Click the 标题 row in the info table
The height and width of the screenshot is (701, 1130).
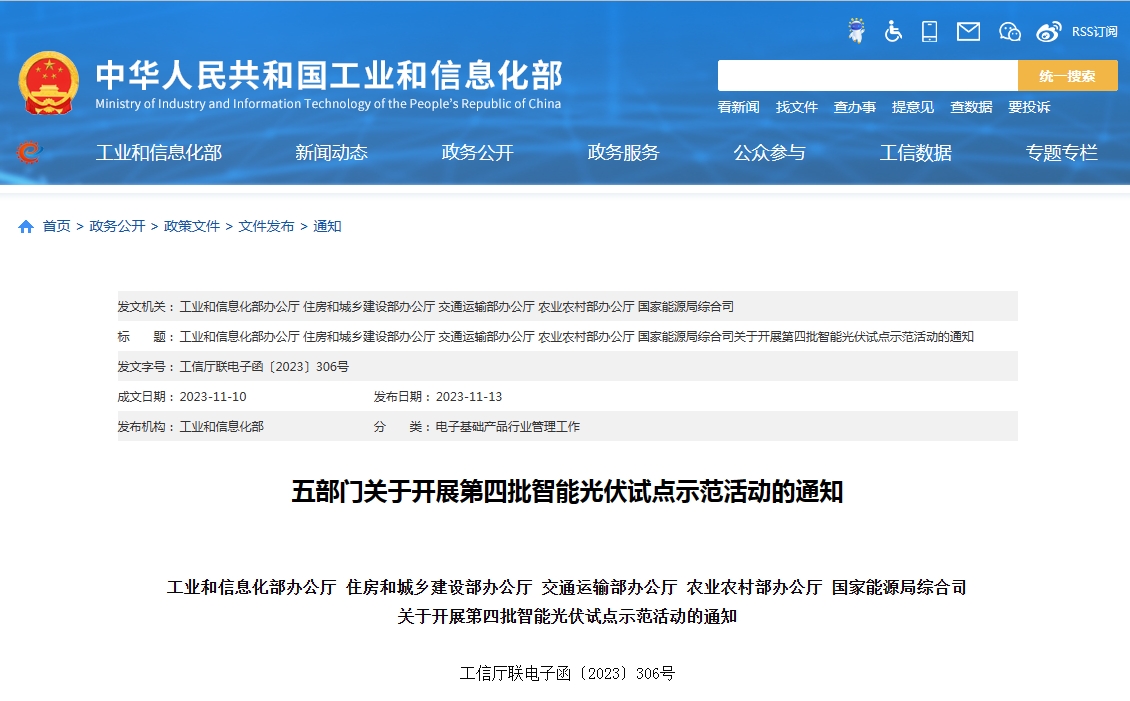(x=568, y=336)
